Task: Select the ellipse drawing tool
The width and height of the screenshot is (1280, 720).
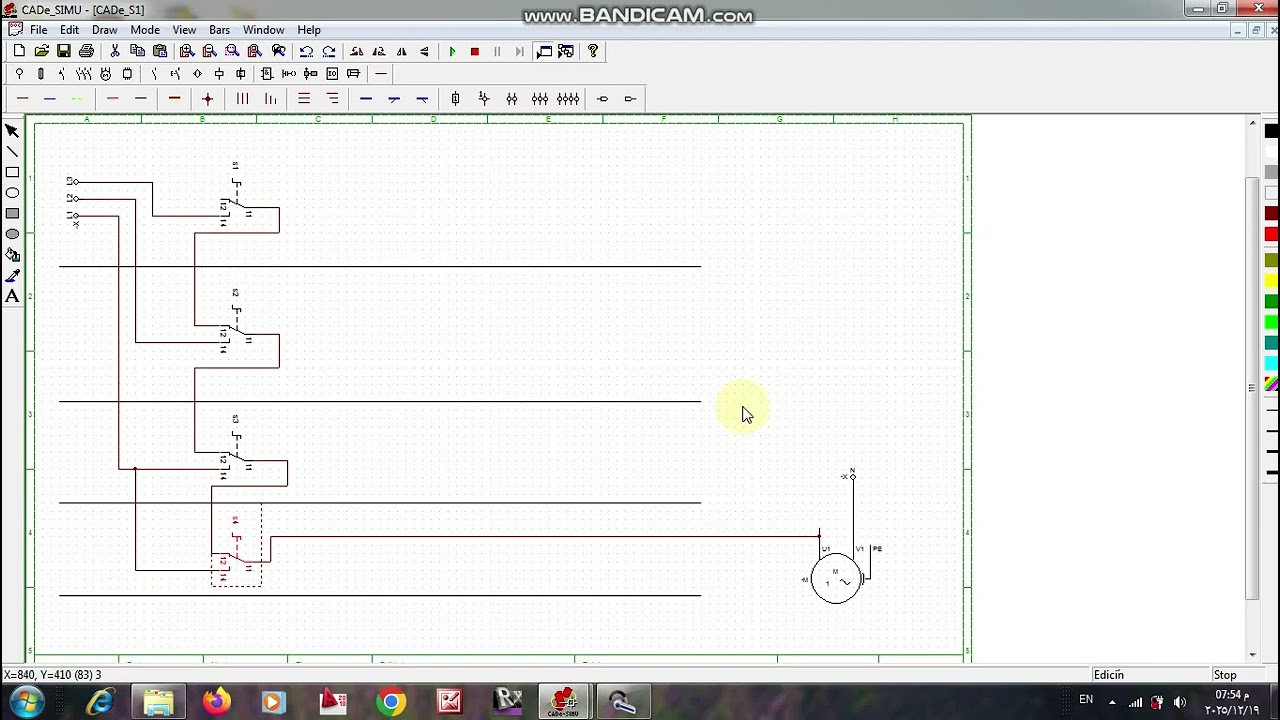Action: coord(12,193)
